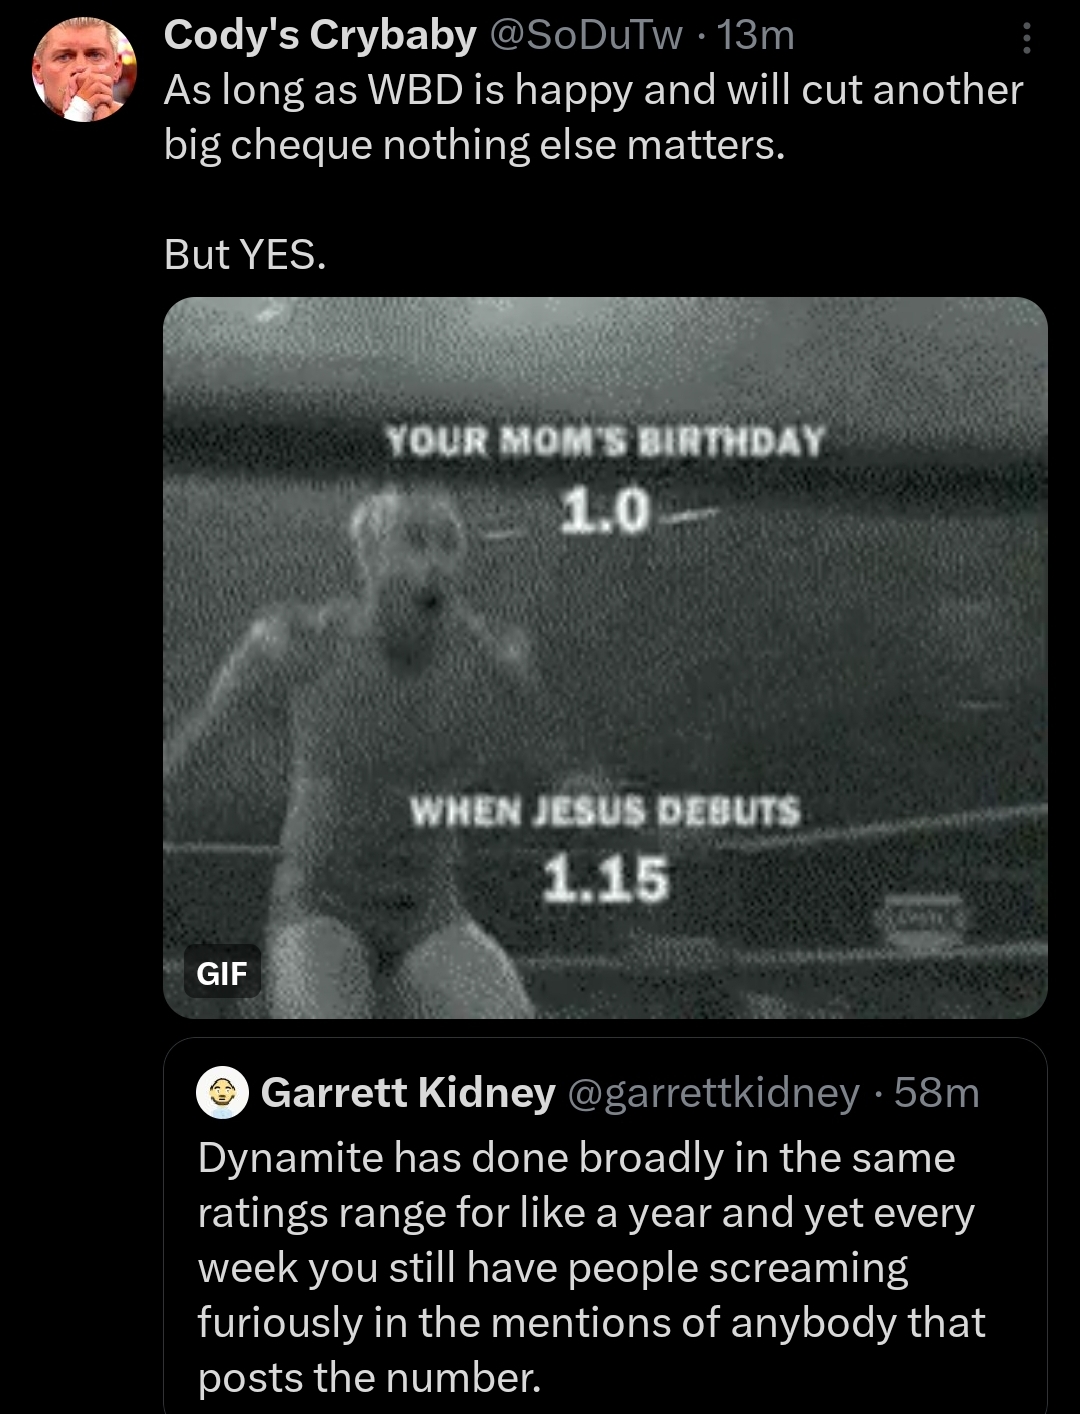
Task: Tap the 1.0 rating number in GIF
Action: tap(605, 510)
